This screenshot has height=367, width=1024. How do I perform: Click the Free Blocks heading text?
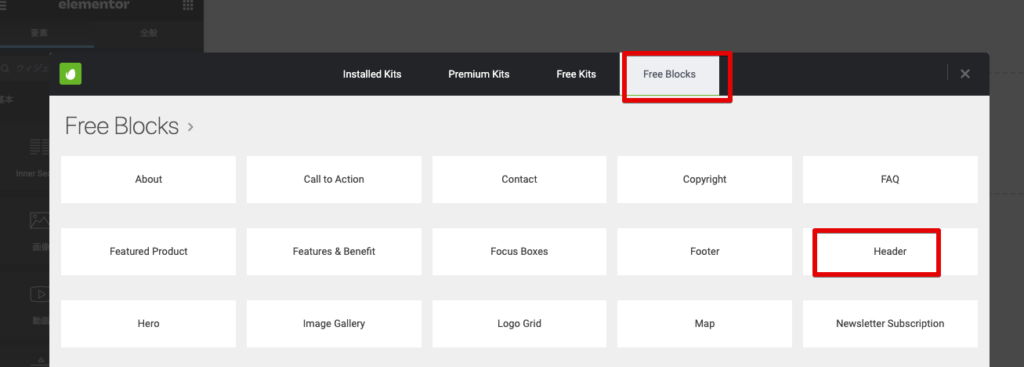pyautogui.click(x=121, y=126)
